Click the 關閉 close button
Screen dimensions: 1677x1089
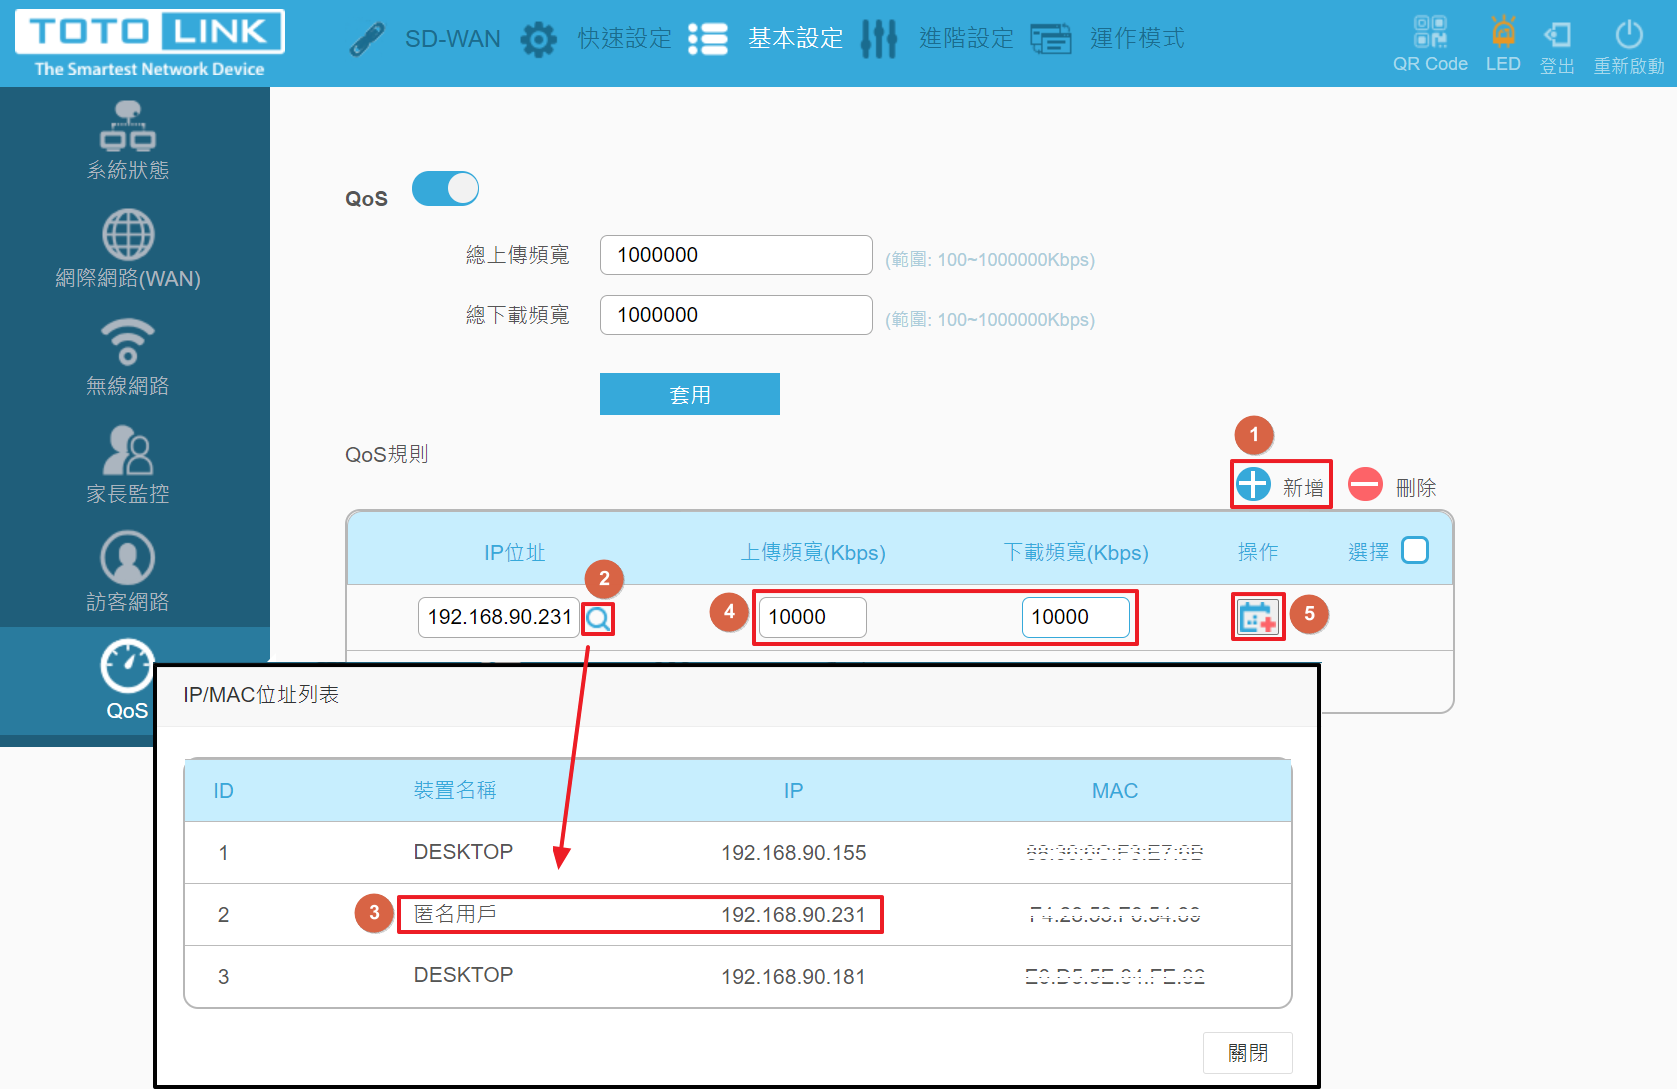(1248, 1053)
